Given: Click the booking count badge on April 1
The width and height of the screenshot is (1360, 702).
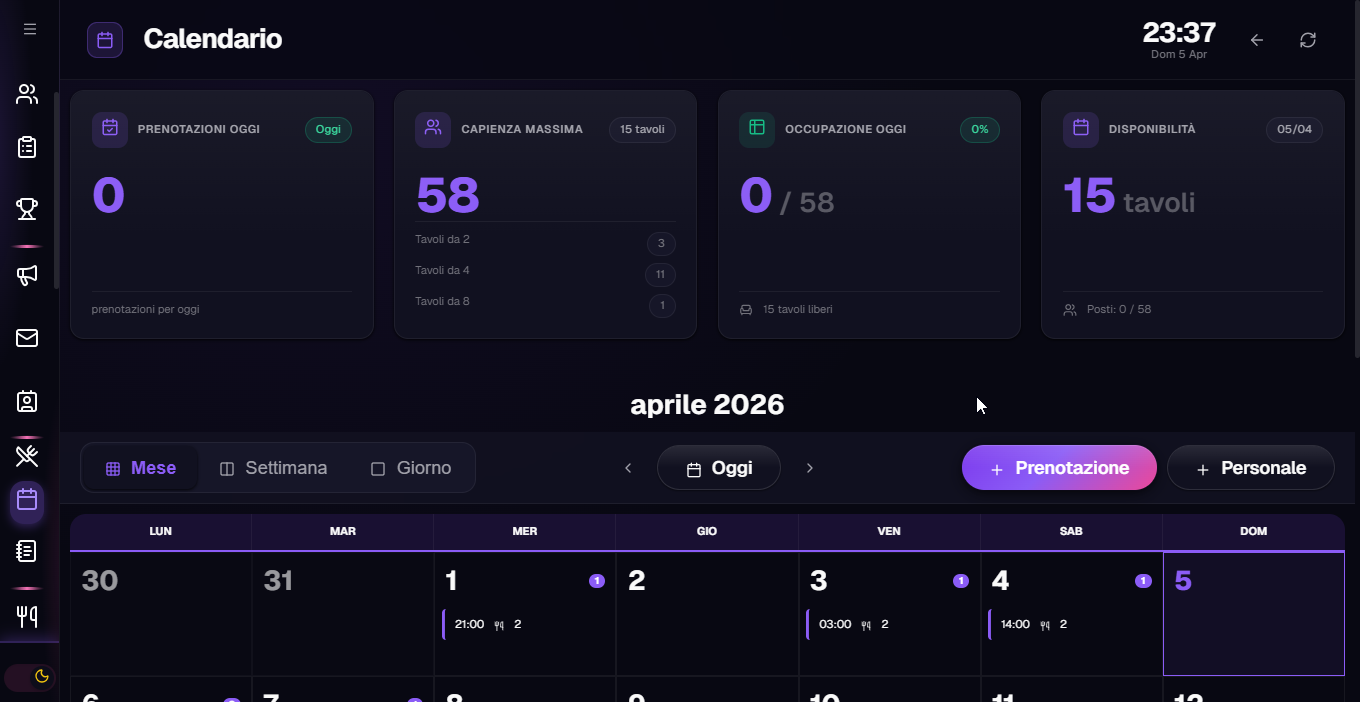Looking at the screenshot, I should [597, 581].
